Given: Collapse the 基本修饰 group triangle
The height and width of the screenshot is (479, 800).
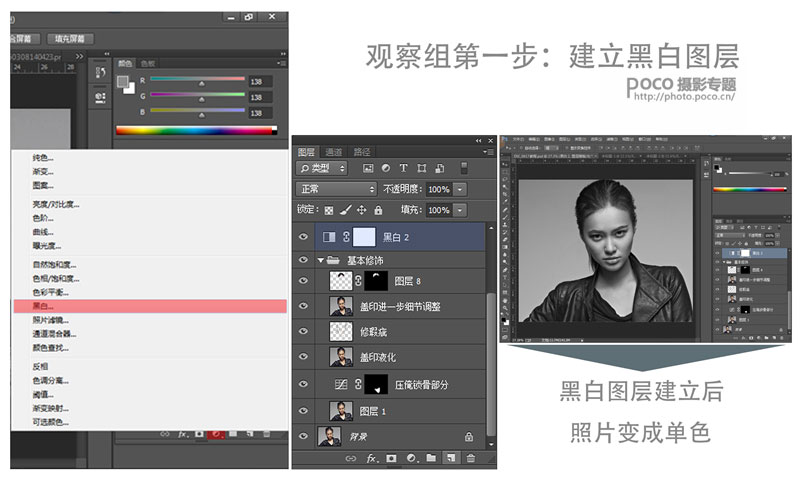Looking at the screenshot, I should (x=321, y=260).
